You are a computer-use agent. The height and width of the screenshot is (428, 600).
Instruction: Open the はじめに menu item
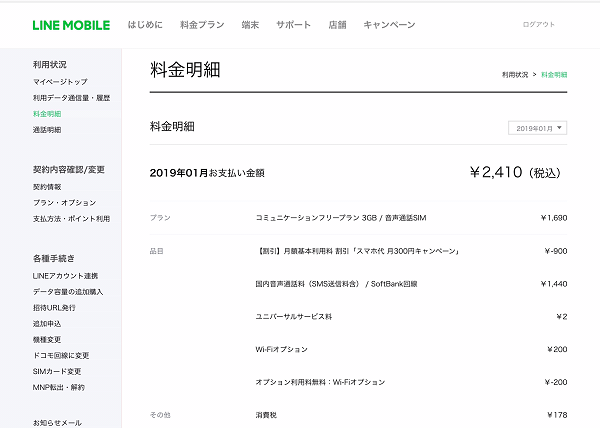(x=145, y=25)
